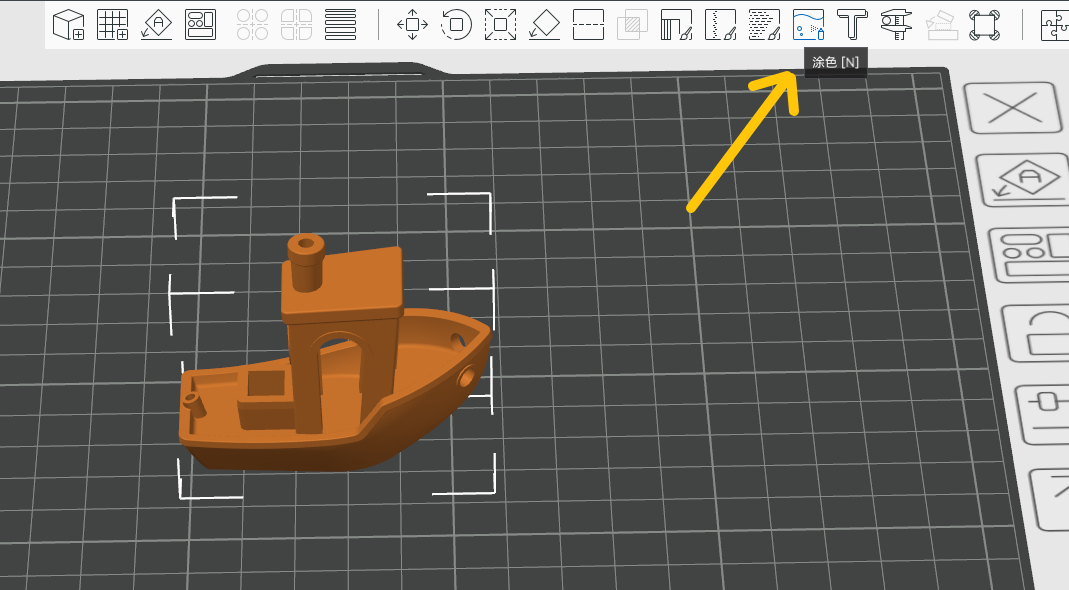Click the top toolbar Arrange all objects icon
The image size is (1069, 590).
point(200,25)
